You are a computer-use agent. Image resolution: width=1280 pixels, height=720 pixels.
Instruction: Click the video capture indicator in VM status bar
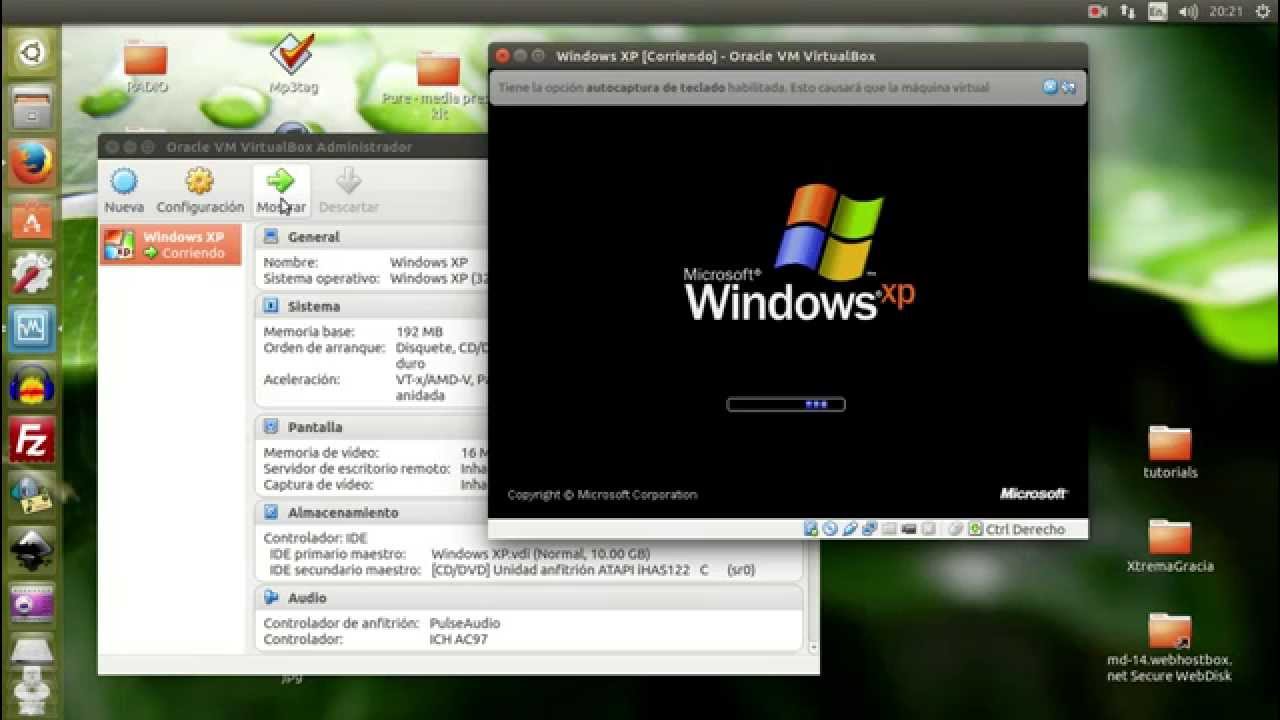(x=928, y=529)
